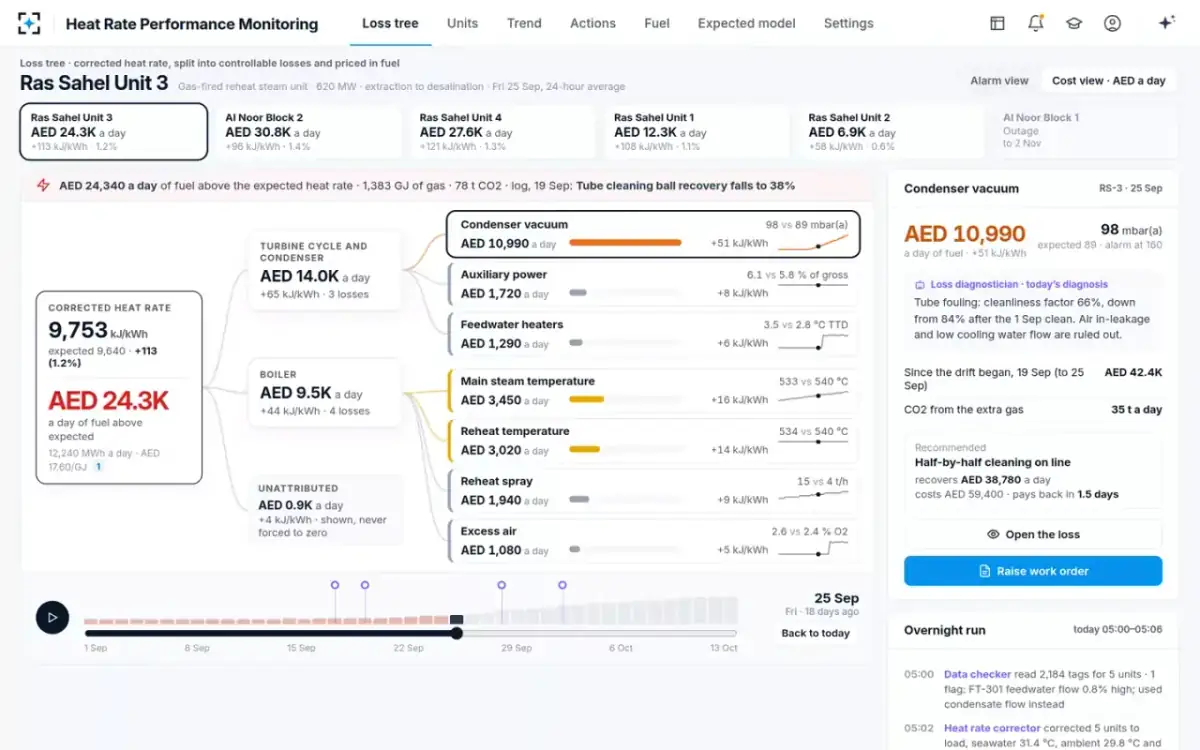
Task: Select the Al Noor Block 1 outage card
Action: point(1085,131)
